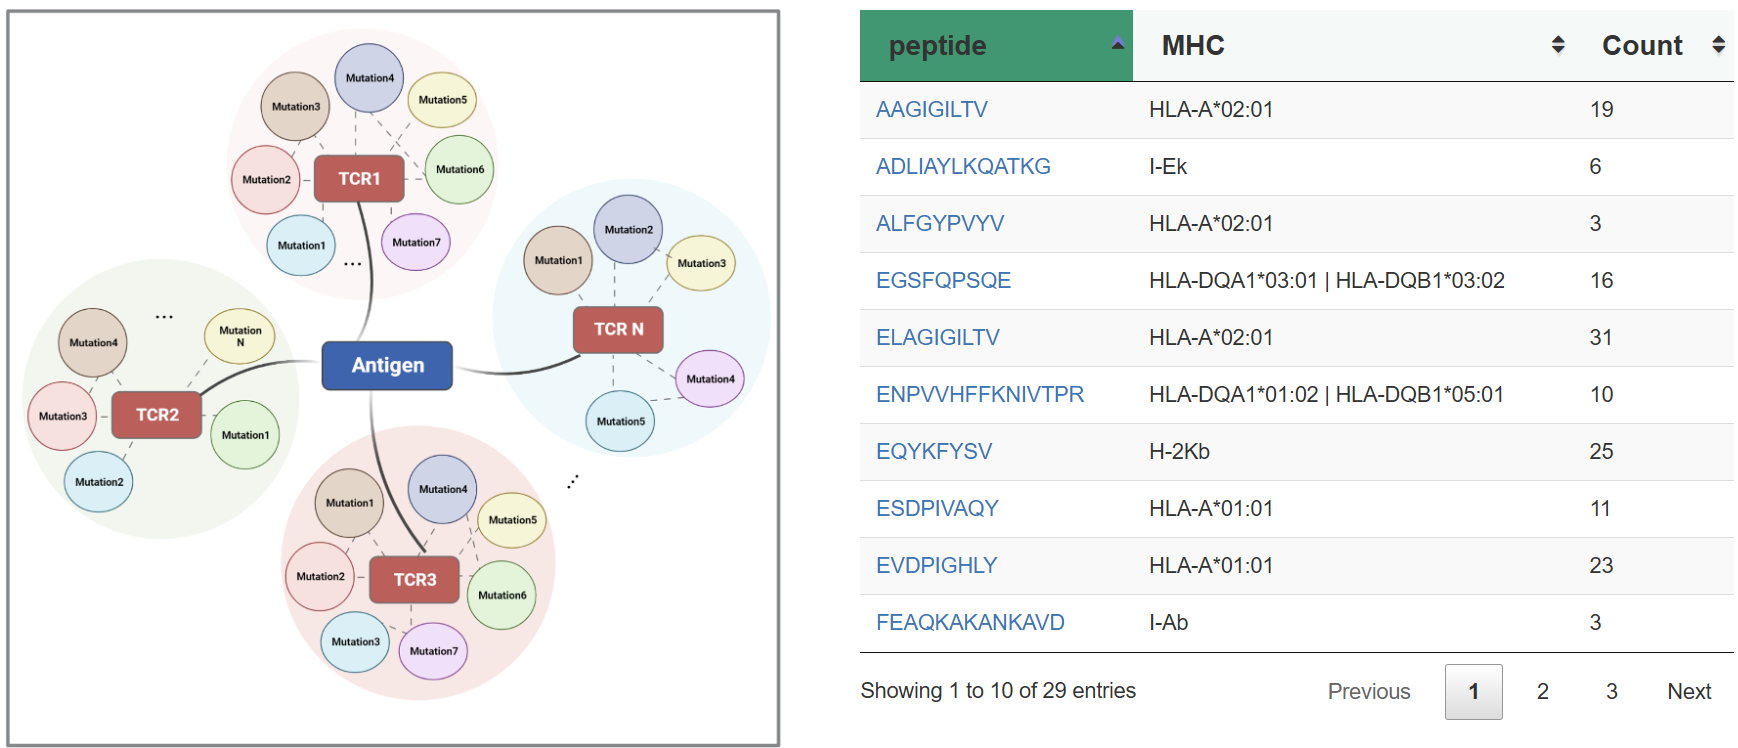Viewport: 1738px width, 748px height.
Task: Go to page 2 of results
Action: (x=1542, y=692)
